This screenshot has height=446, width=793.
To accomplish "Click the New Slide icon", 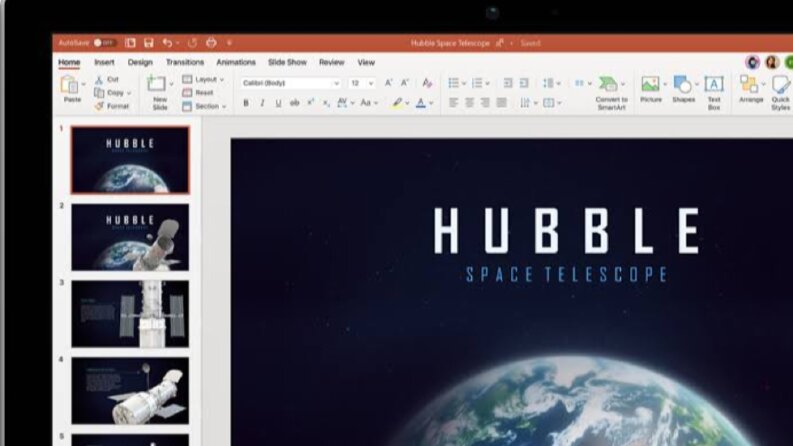I will pyautogui.click(x=156, y=84).
